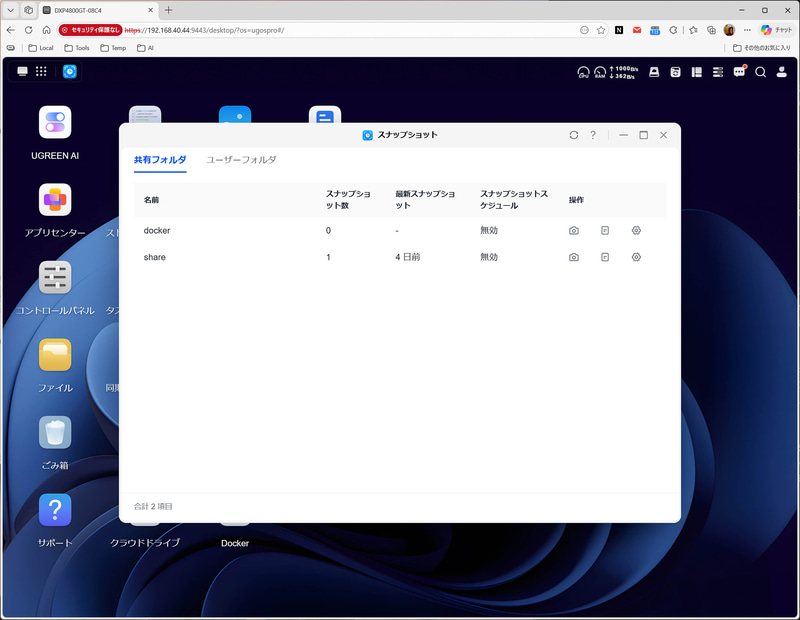
Task: Open snapshot list for share folder
Action: (x=605, y=257)
